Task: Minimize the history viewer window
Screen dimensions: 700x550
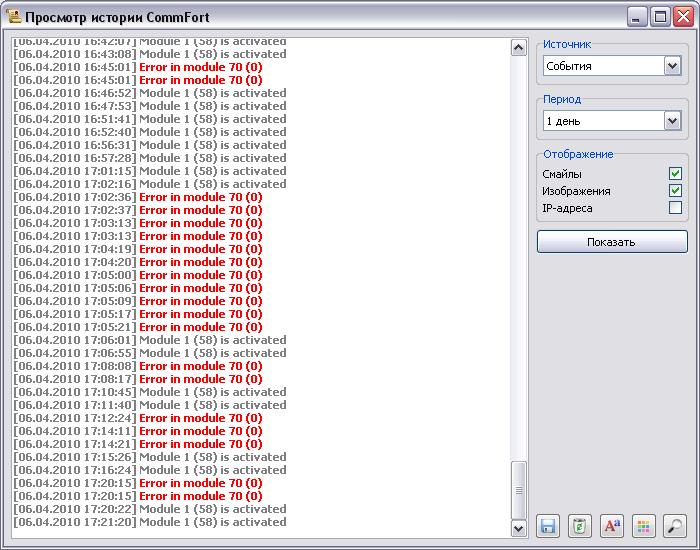Action: 637,17
